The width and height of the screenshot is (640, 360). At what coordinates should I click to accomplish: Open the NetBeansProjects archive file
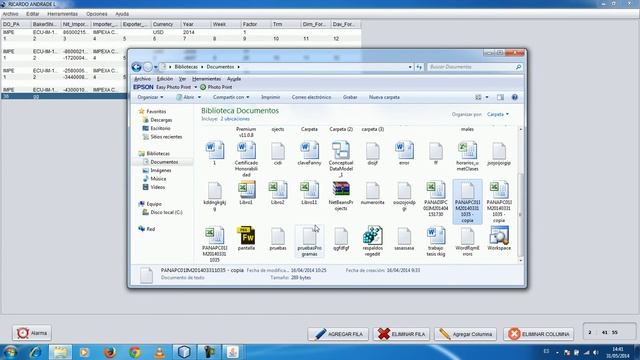point(341,196)
